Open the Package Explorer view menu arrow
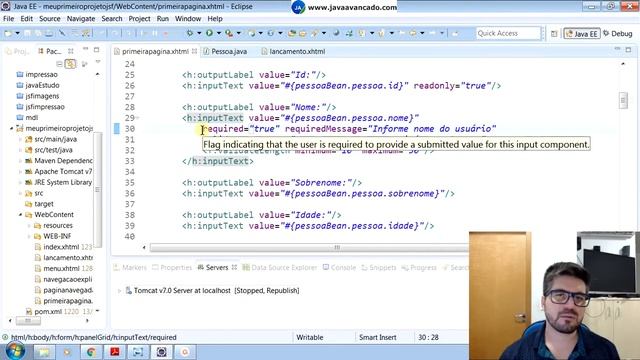Viewport: 640px width, 360px height. point(98,62)
